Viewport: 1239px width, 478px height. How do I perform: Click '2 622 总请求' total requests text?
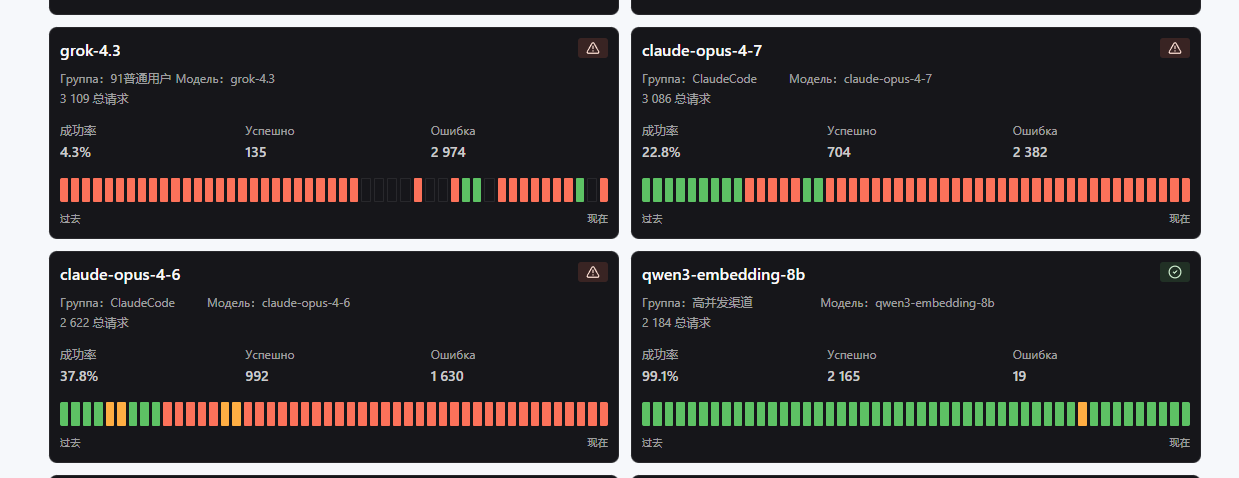click(94, 323)
